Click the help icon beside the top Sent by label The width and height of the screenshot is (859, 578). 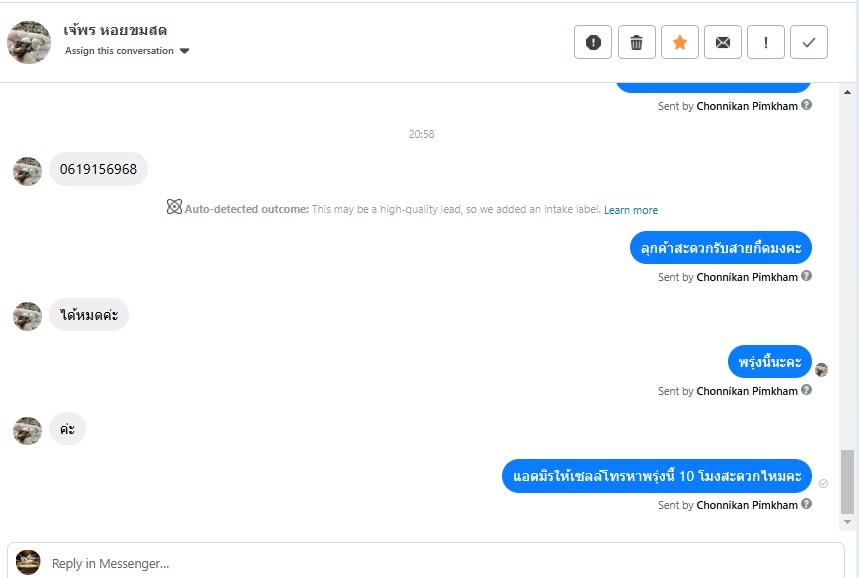pos(807,105)
